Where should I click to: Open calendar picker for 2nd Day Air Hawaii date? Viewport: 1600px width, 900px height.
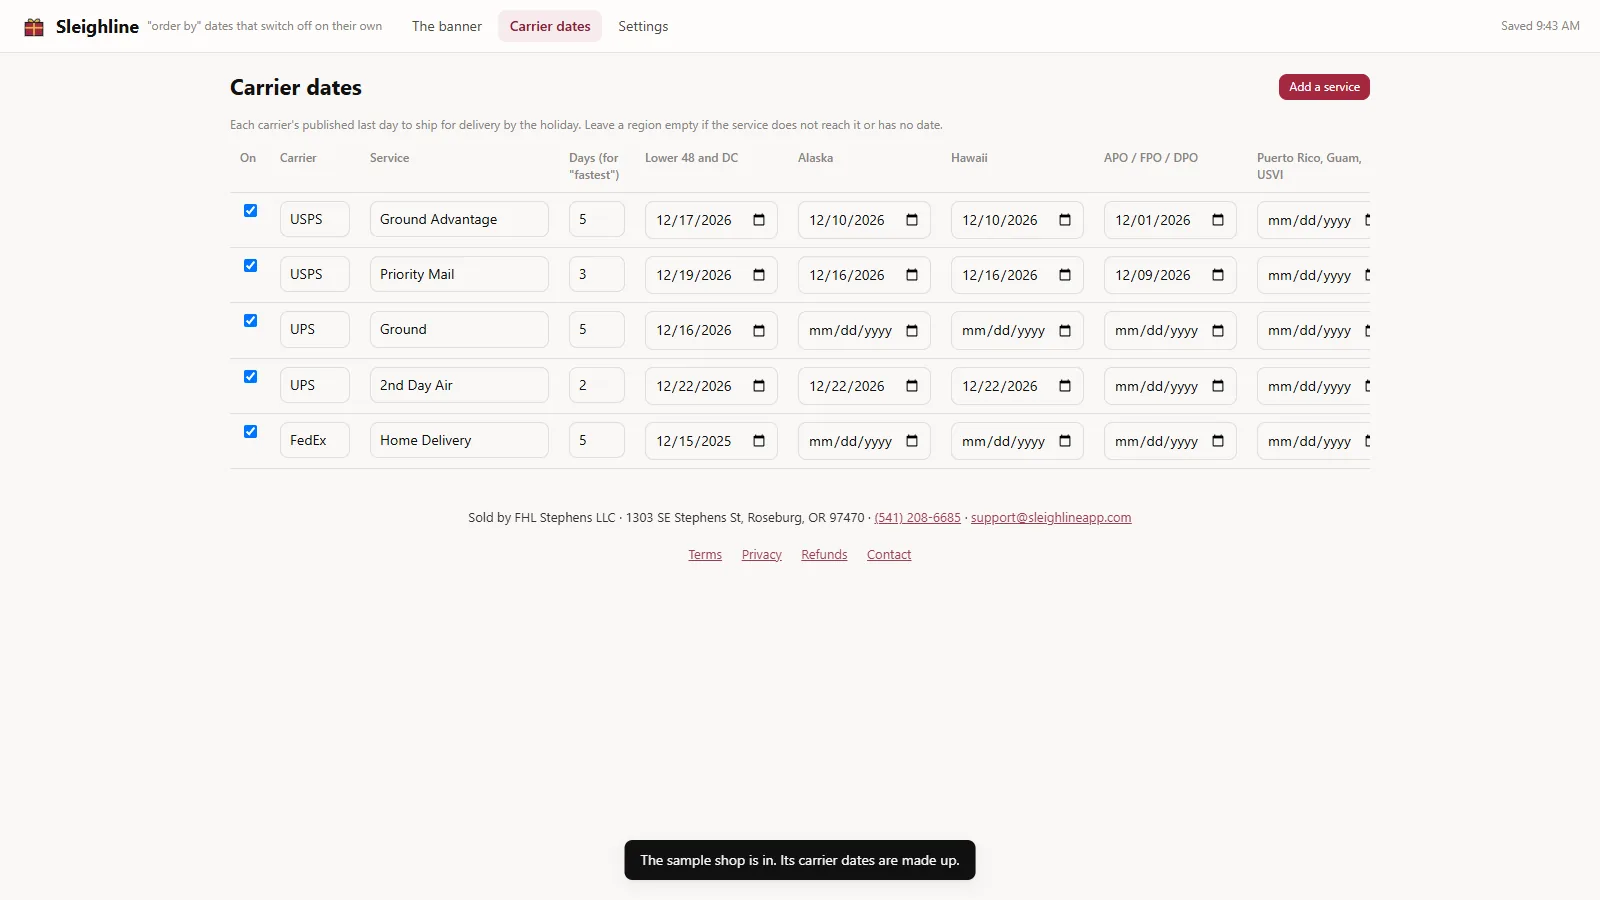(1065, 386)
